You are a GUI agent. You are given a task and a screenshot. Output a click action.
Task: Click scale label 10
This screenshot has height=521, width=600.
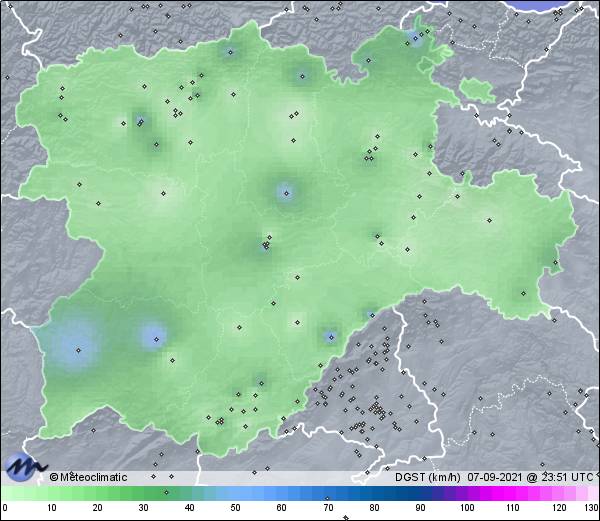[52, 508]
